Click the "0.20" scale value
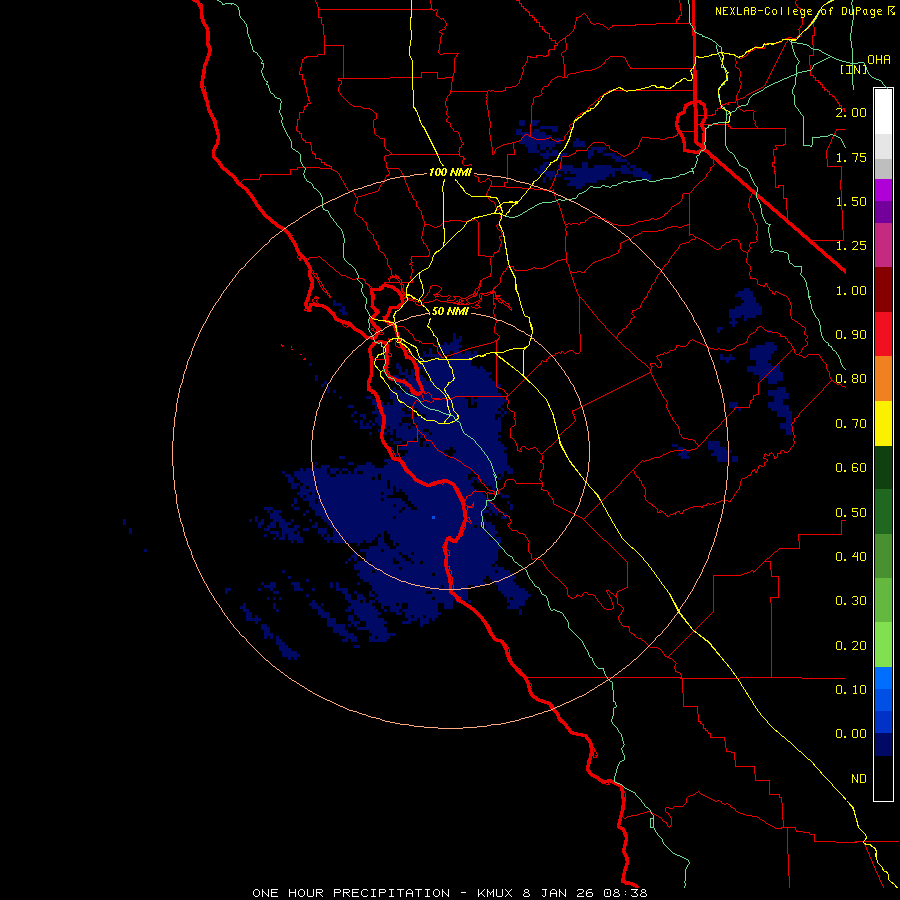This screenshot has width=900, height=900. [851, 646]
